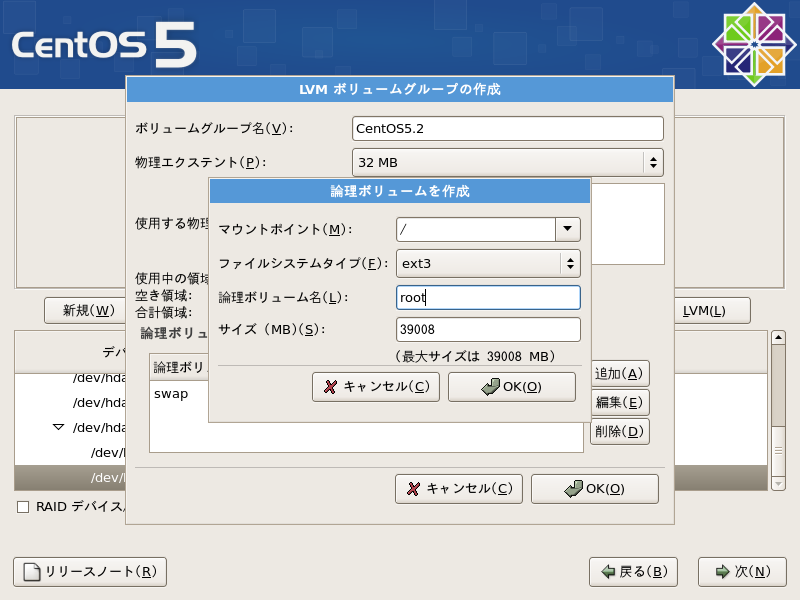800x600 pixels.
Task: Select the highlighted /dev row in partition list
Action: pos(70,478)
